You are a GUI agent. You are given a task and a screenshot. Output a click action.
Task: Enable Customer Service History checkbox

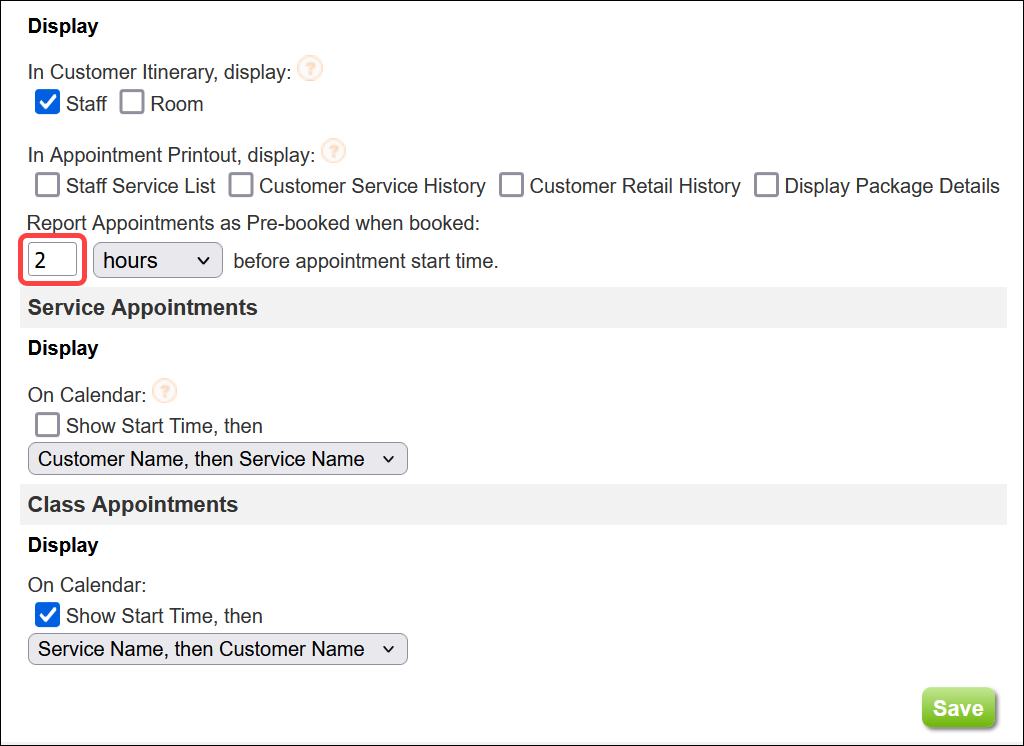point(240,184)
